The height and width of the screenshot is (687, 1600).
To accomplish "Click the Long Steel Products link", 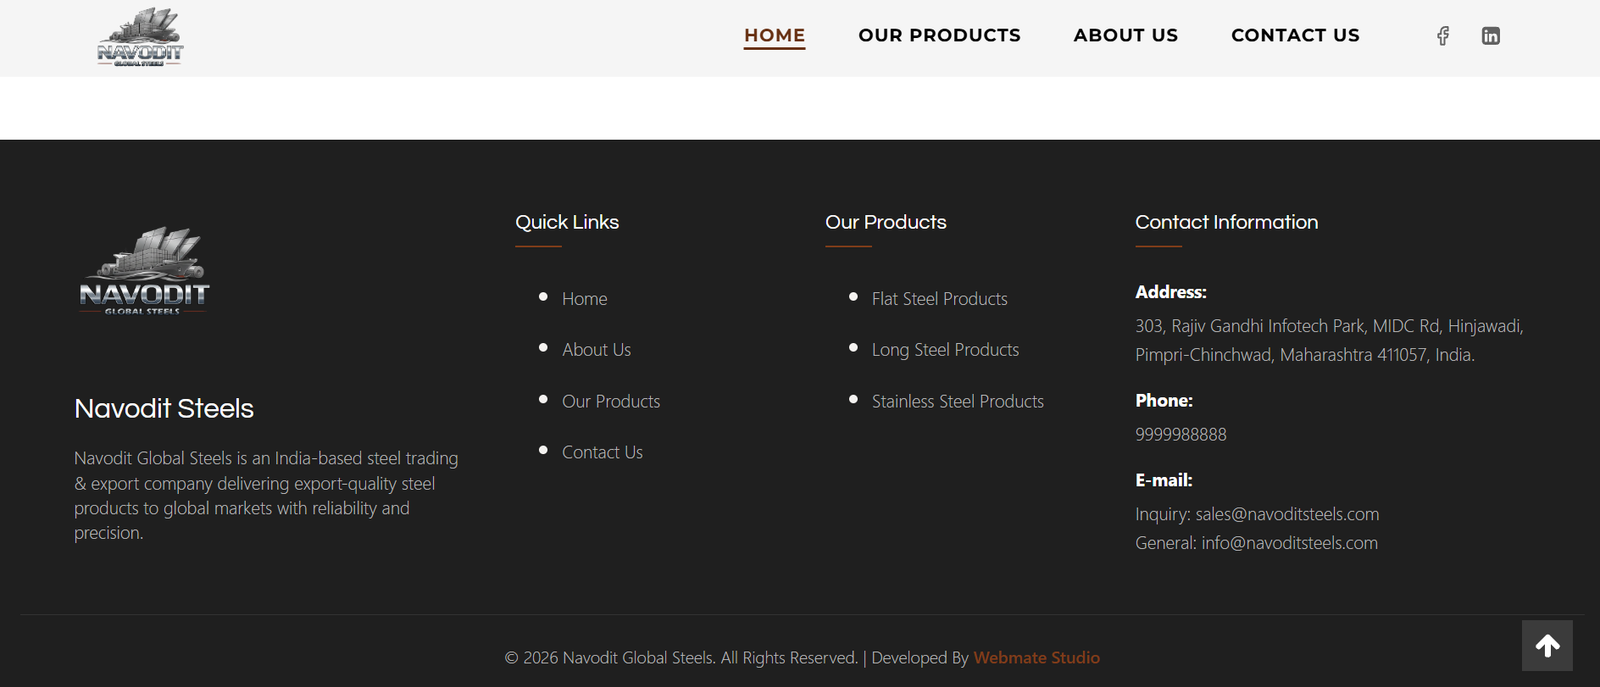I will click(945, 350).
